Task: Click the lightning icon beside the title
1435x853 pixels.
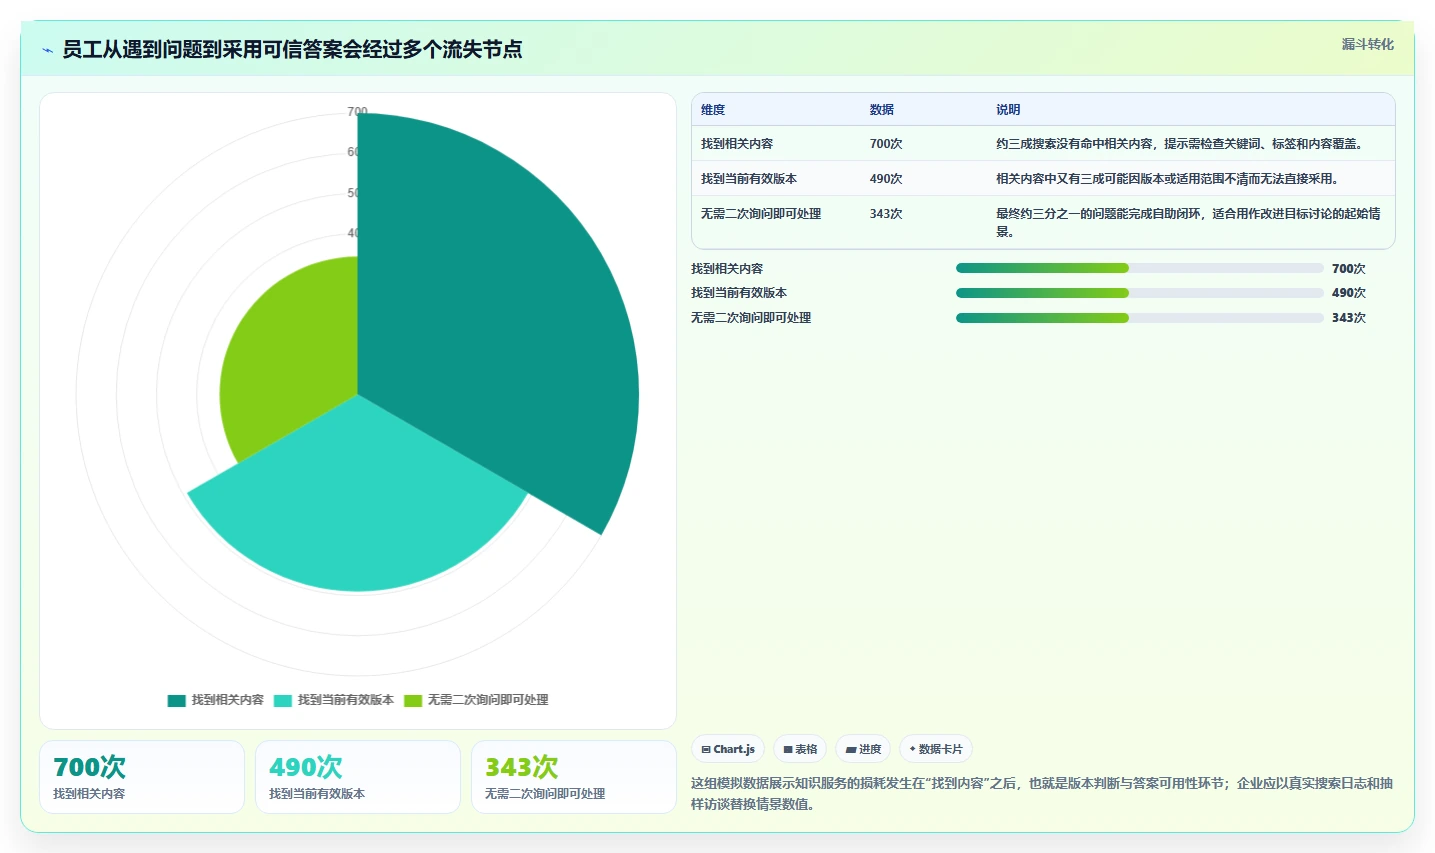Action: 47,50
